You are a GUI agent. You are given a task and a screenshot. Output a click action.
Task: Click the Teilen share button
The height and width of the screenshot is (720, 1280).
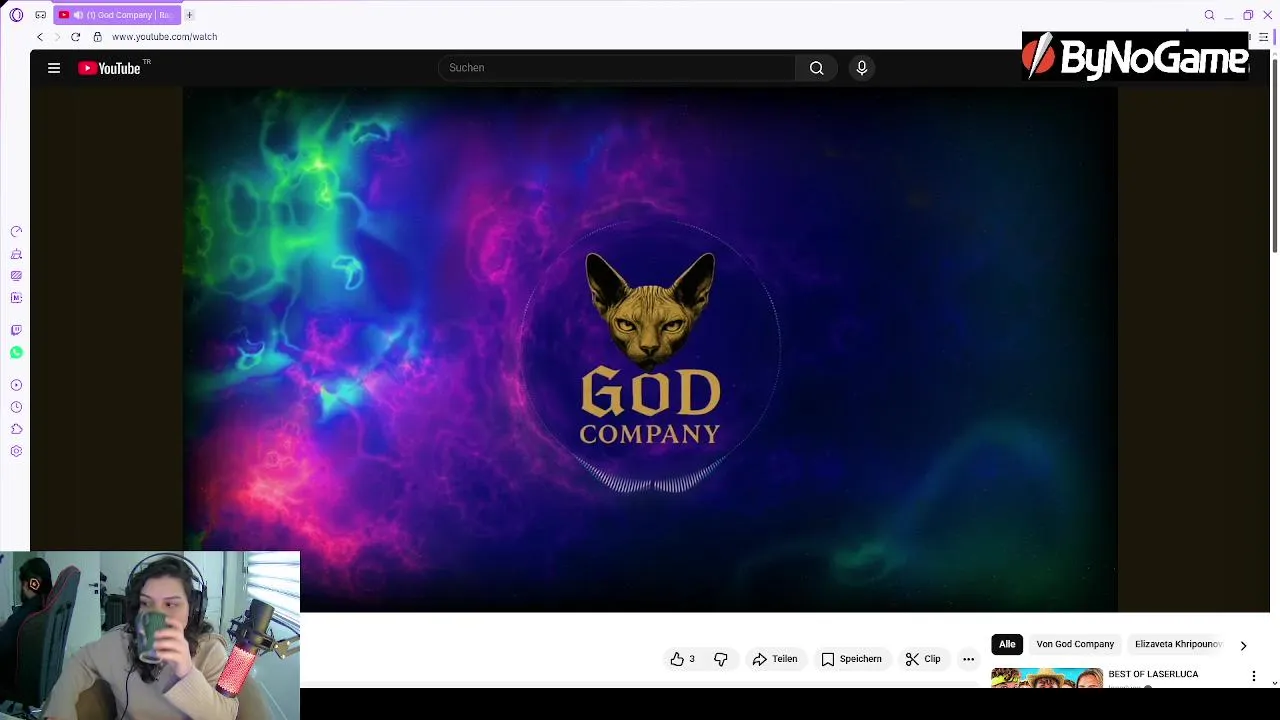click(x=775, y=659)
